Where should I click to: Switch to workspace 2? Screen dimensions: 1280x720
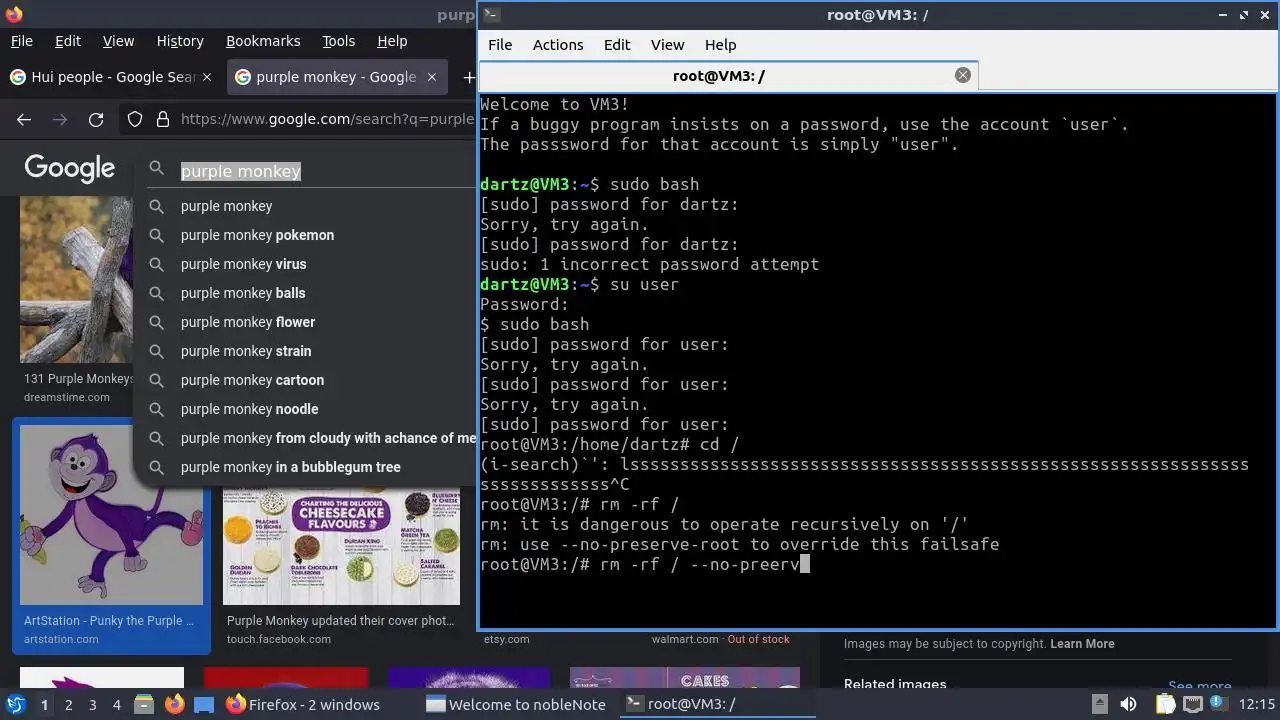point(68,705)
